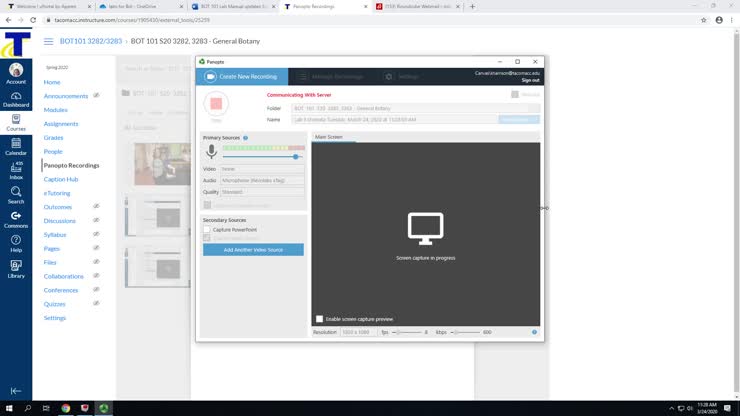740x416 pixels.
Task: Click the help icon at bottom right of Panopto
Action: click(534, 332)
